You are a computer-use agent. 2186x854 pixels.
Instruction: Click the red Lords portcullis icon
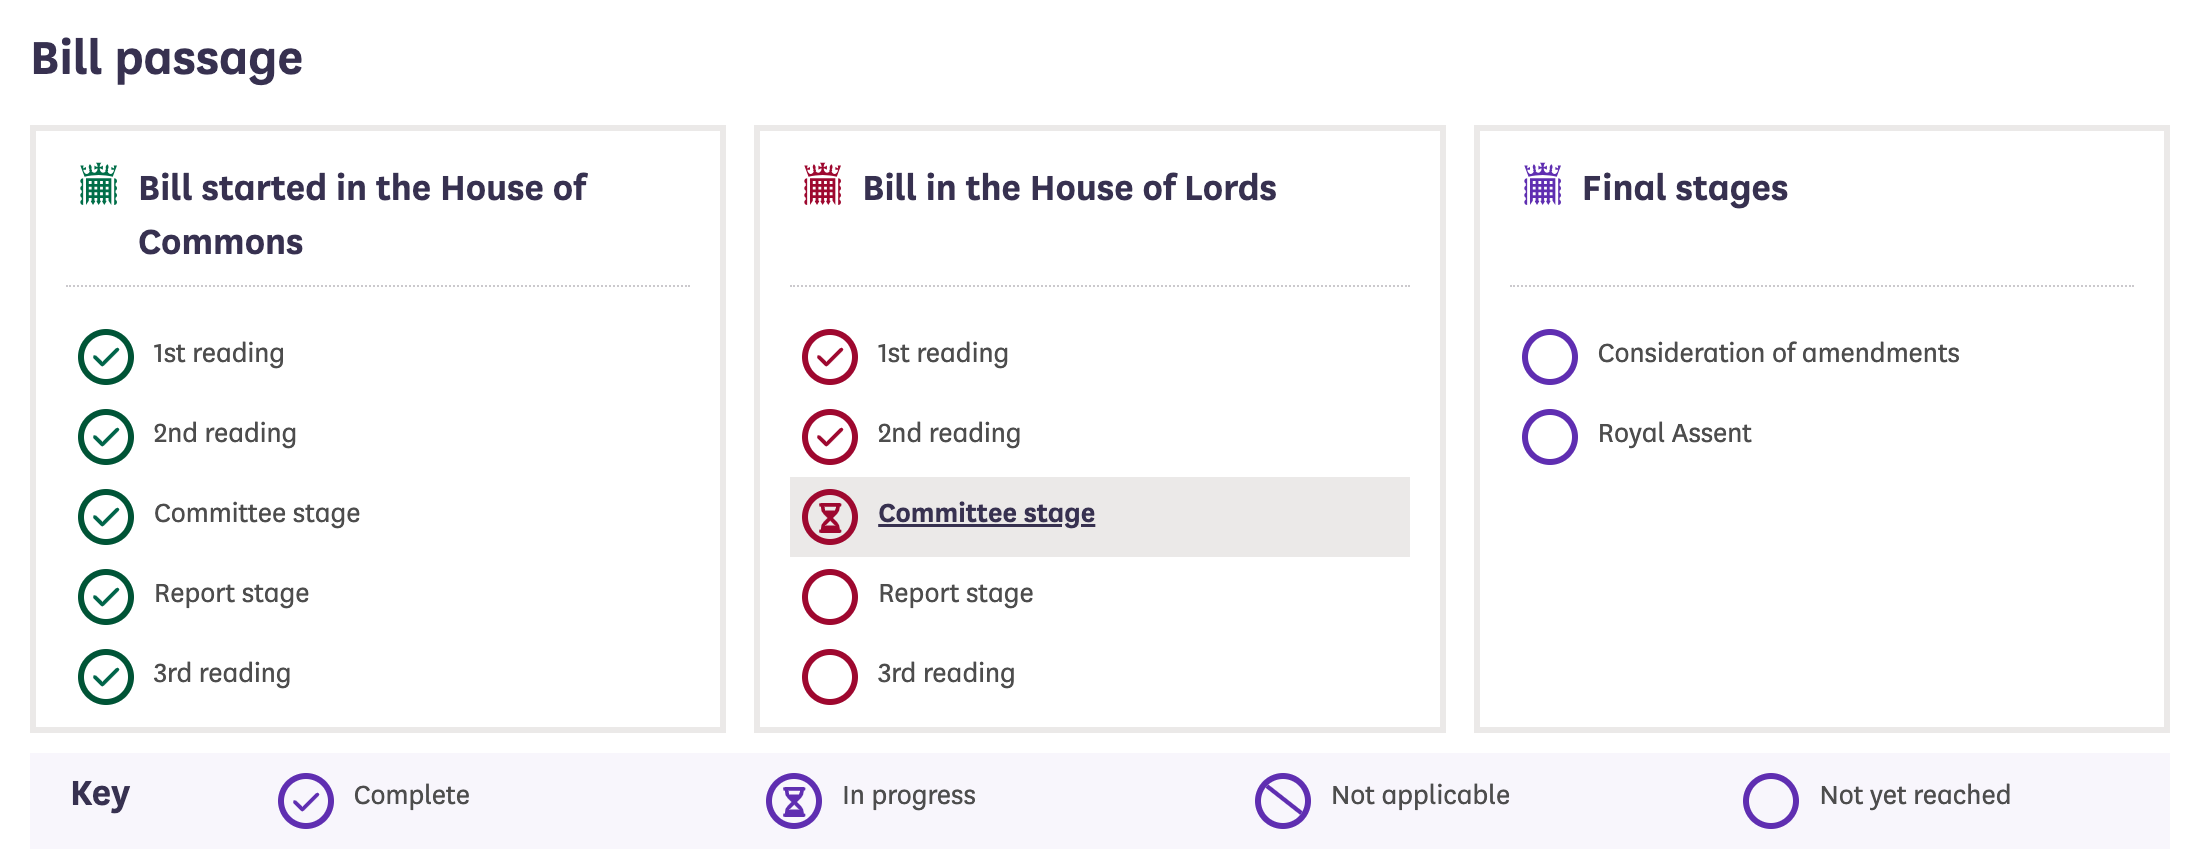(822, 185)
